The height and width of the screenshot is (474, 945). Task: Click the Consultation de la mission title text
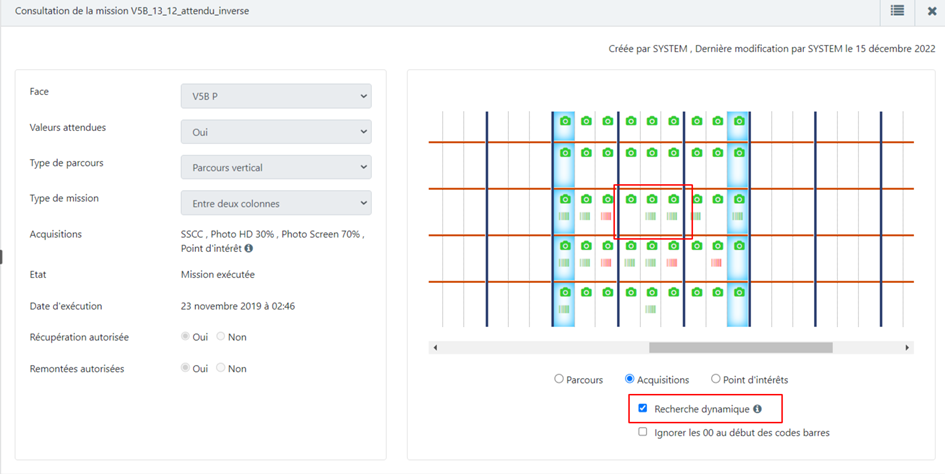tap(132, 11)
